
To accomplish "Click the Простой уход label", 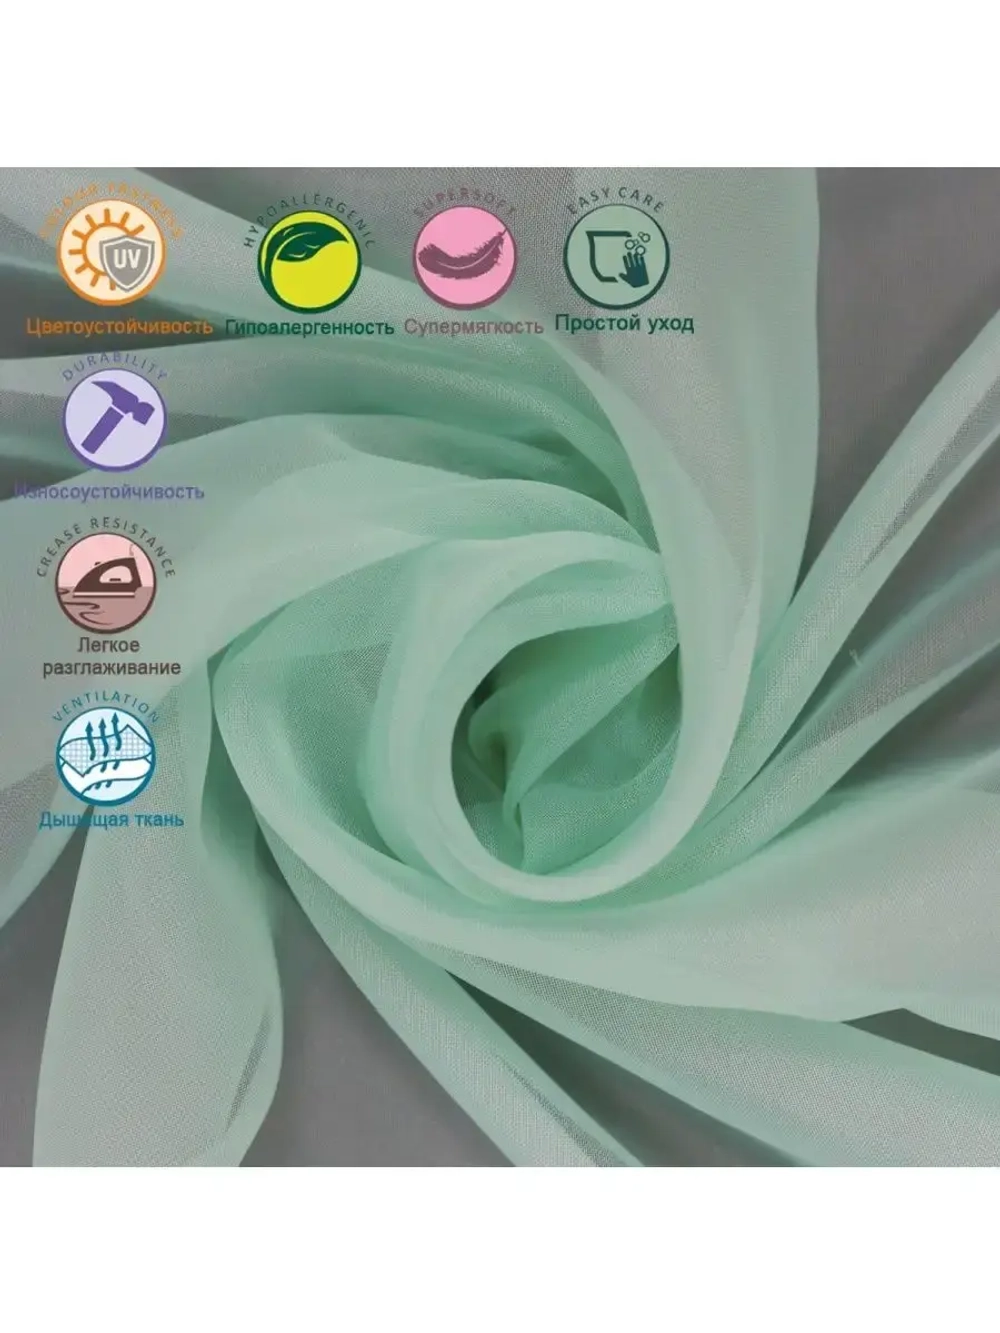I will pyautogui.click(x=624, y=323).
